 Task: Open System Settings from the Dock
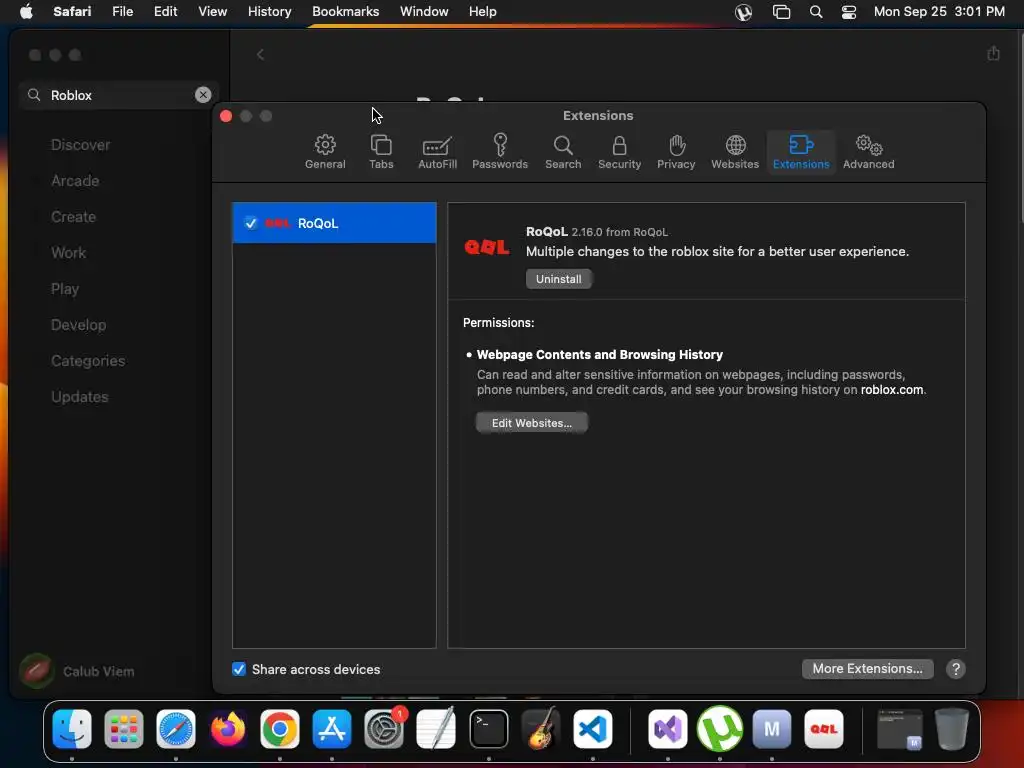(384, 729)
